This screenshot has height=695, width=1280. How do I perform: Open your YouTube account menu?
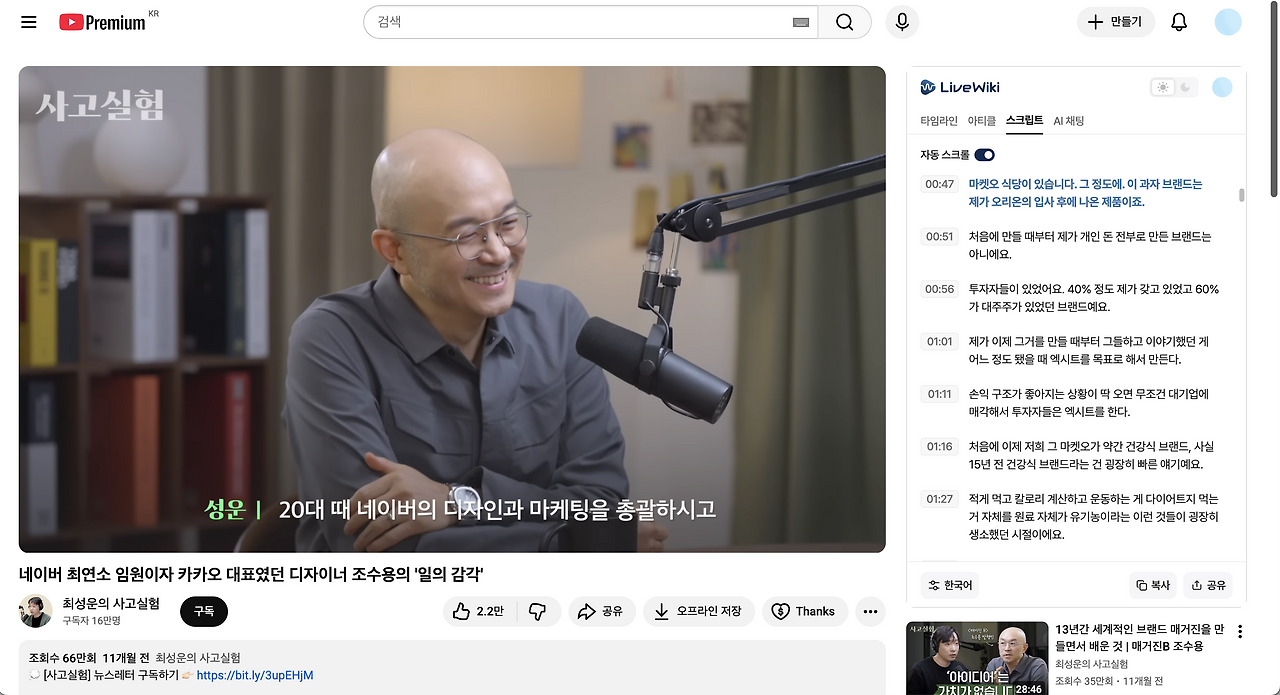1228,22
